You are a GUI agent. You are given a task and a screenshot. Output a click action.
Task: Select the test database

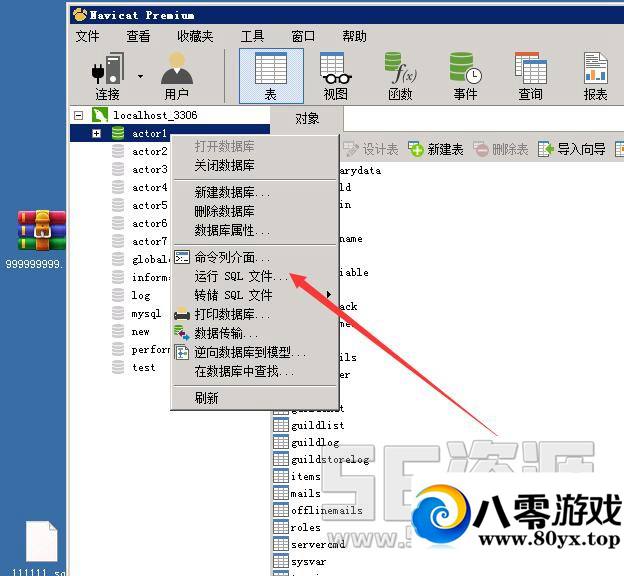point(144,367)
